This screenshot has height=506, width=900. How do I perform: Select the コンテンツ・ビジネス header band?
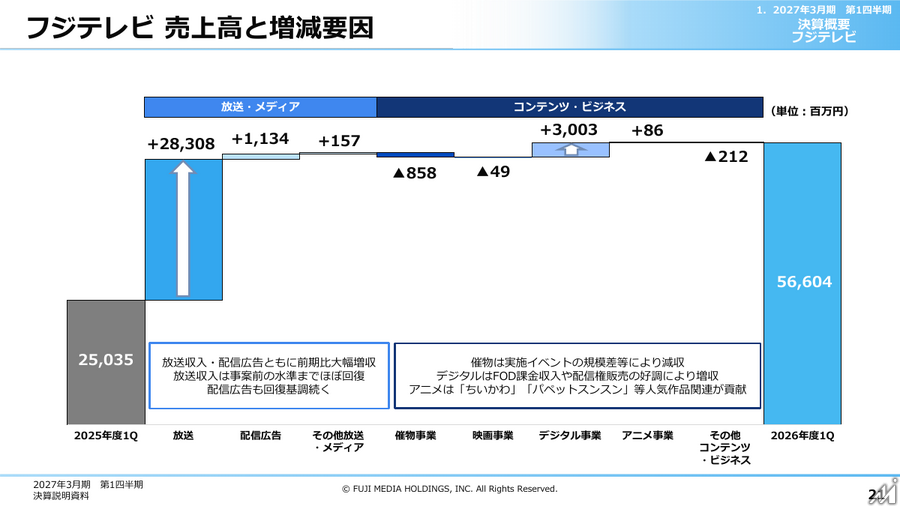570,107
